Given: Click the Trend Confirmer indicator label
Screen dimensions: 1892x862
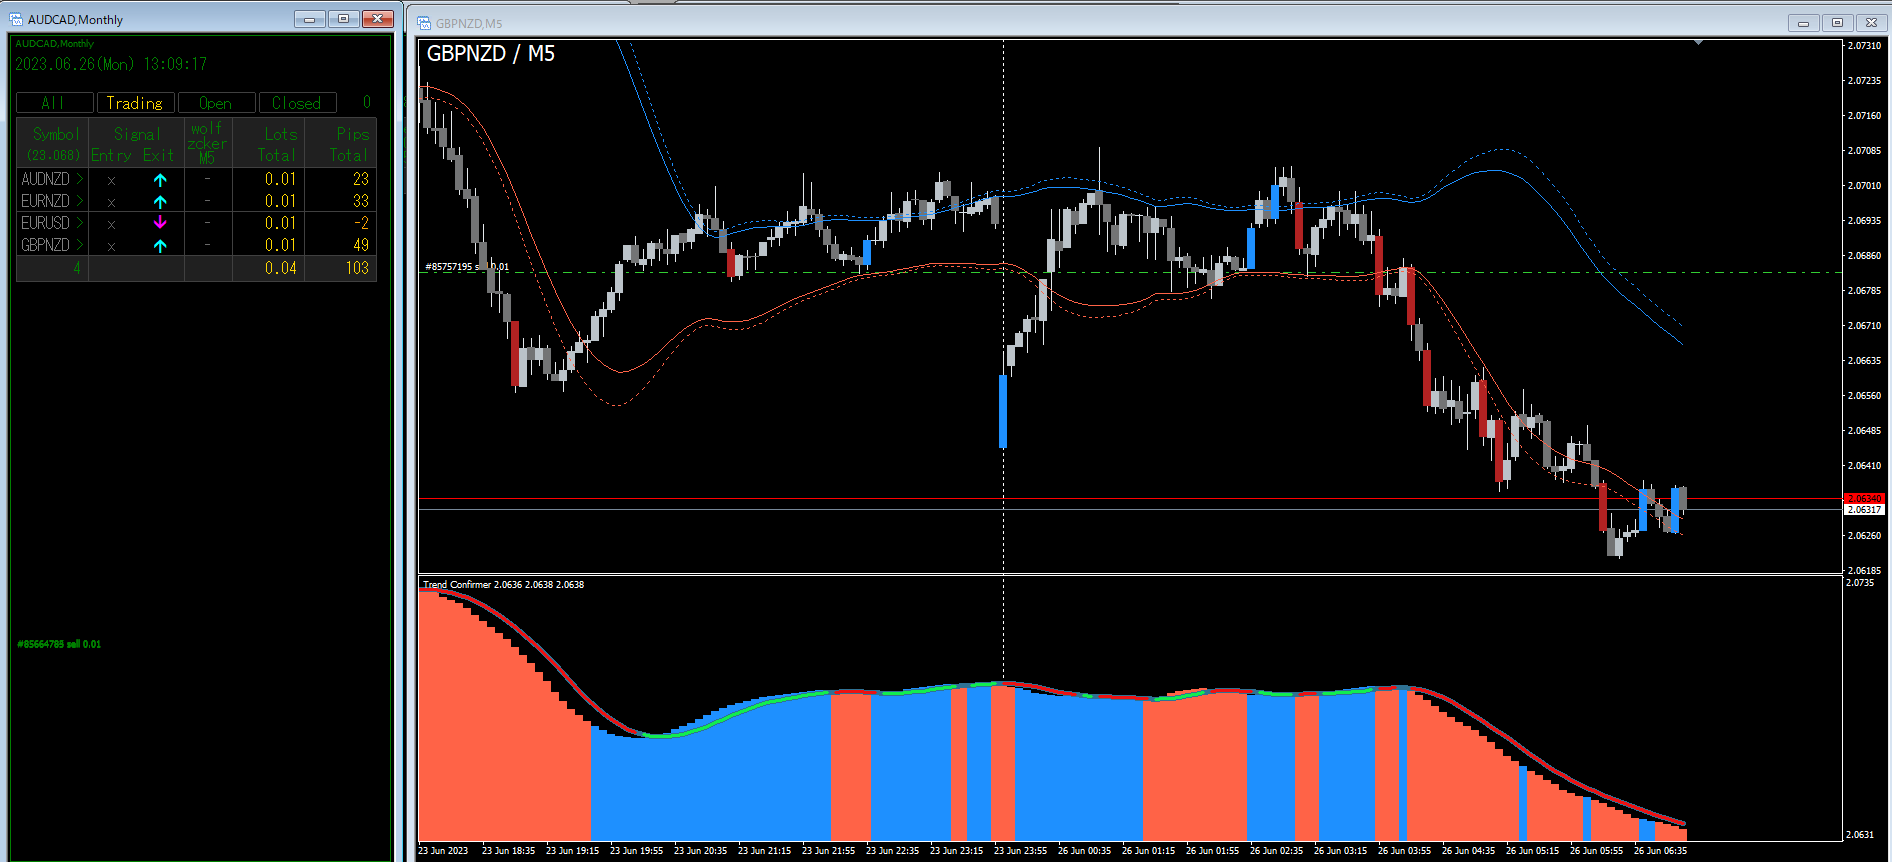Looking at the screenshot, I should (x=503, y=585).
